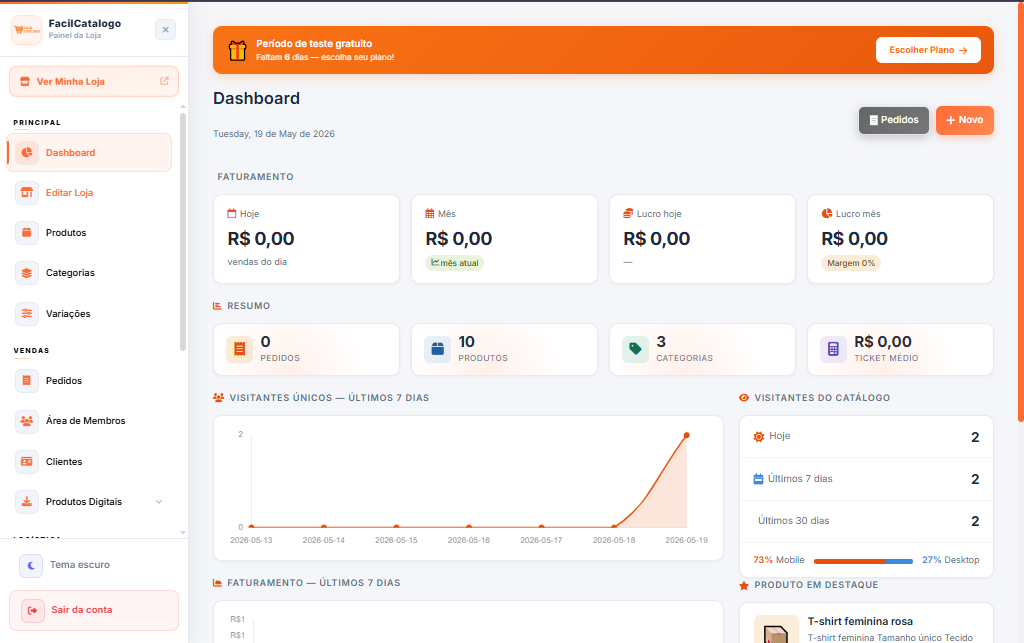This screenshot has width=1024, height=643.
Task: Click the moon icon for dark theme
Action: [31, 565]
